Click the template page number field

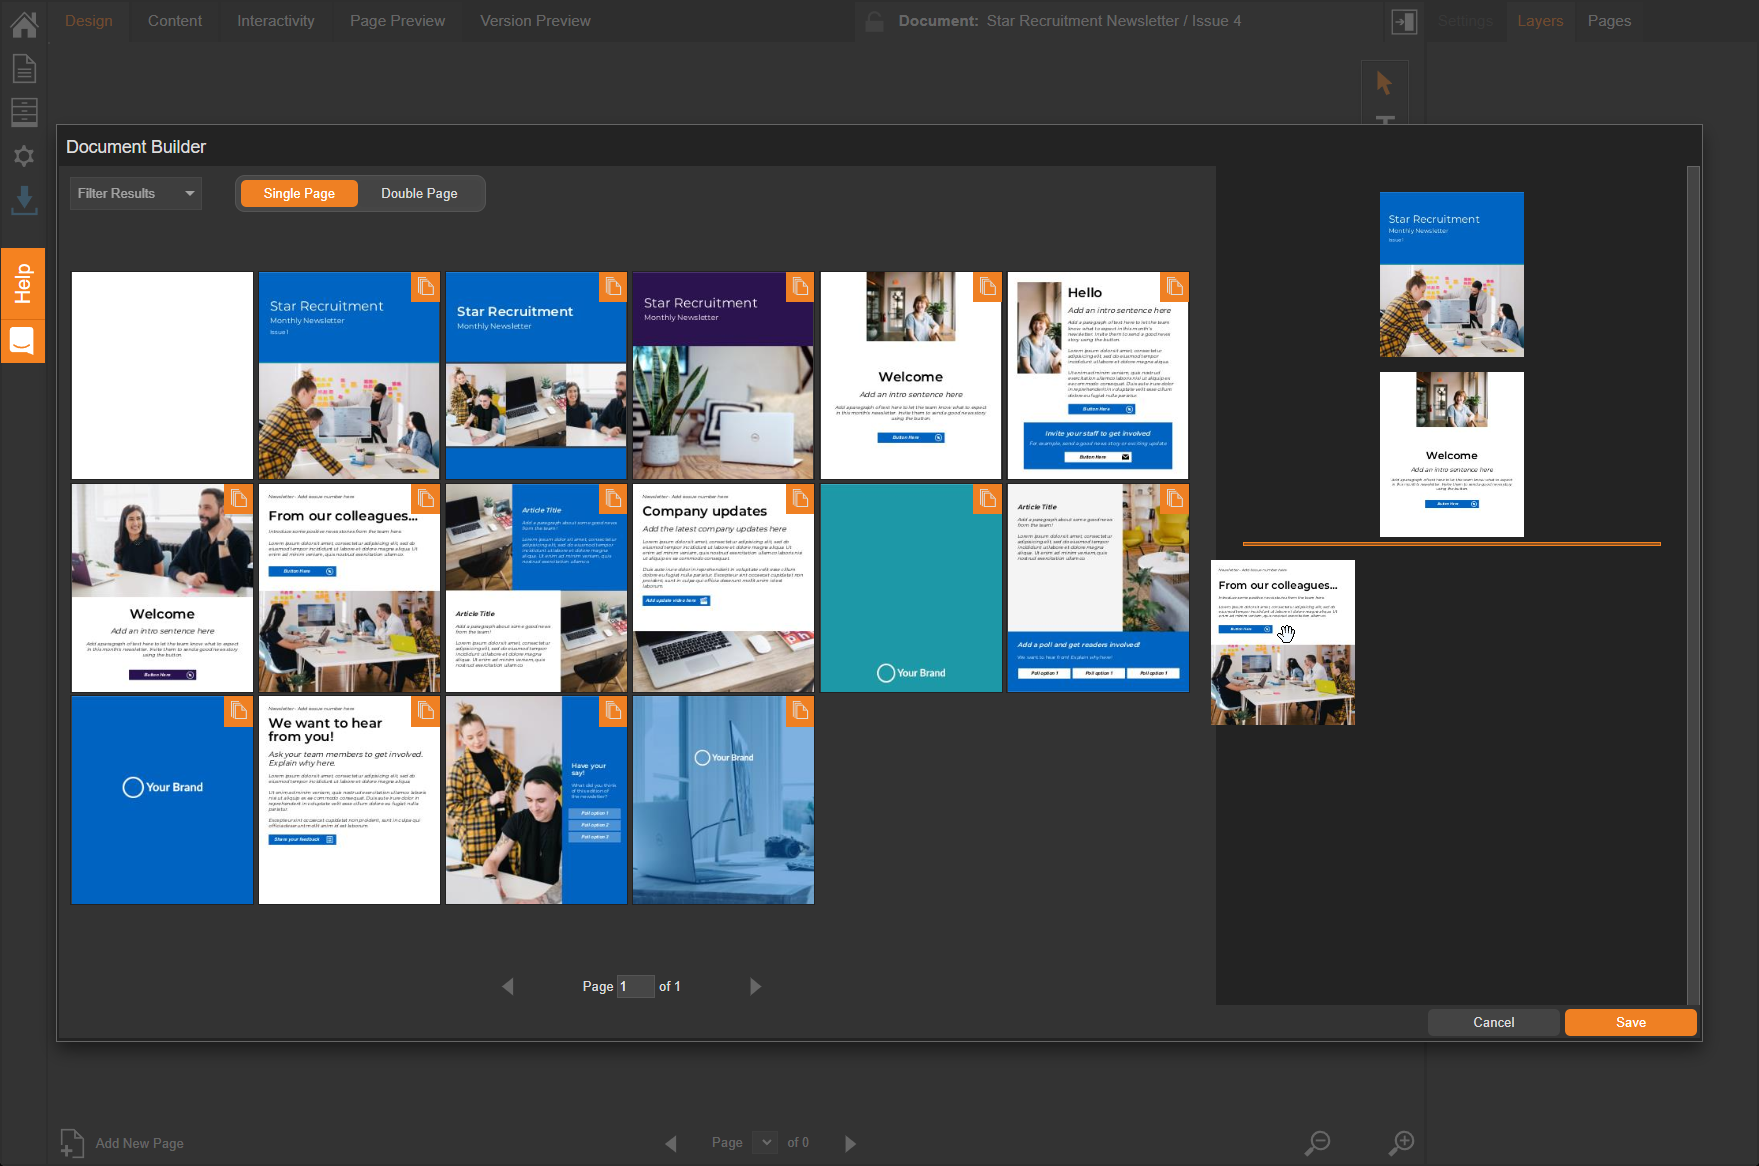click(x=635, y=986)
